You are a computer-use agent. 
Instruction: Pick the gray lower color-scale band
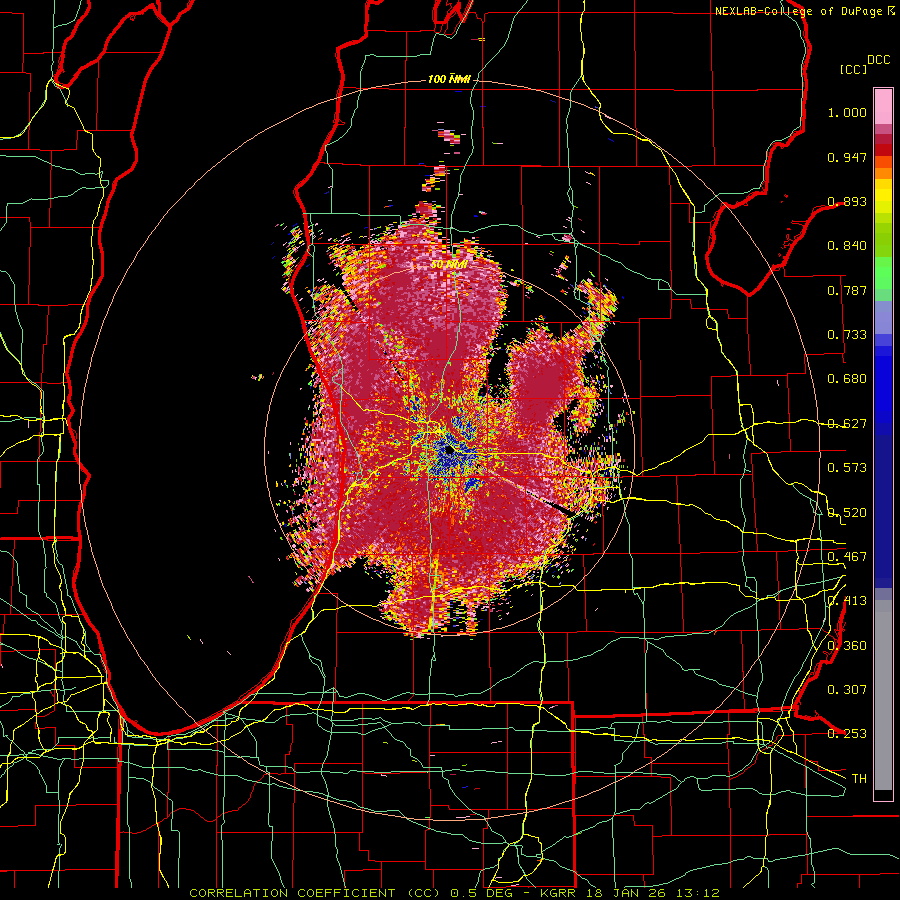[x=883, y=695]
